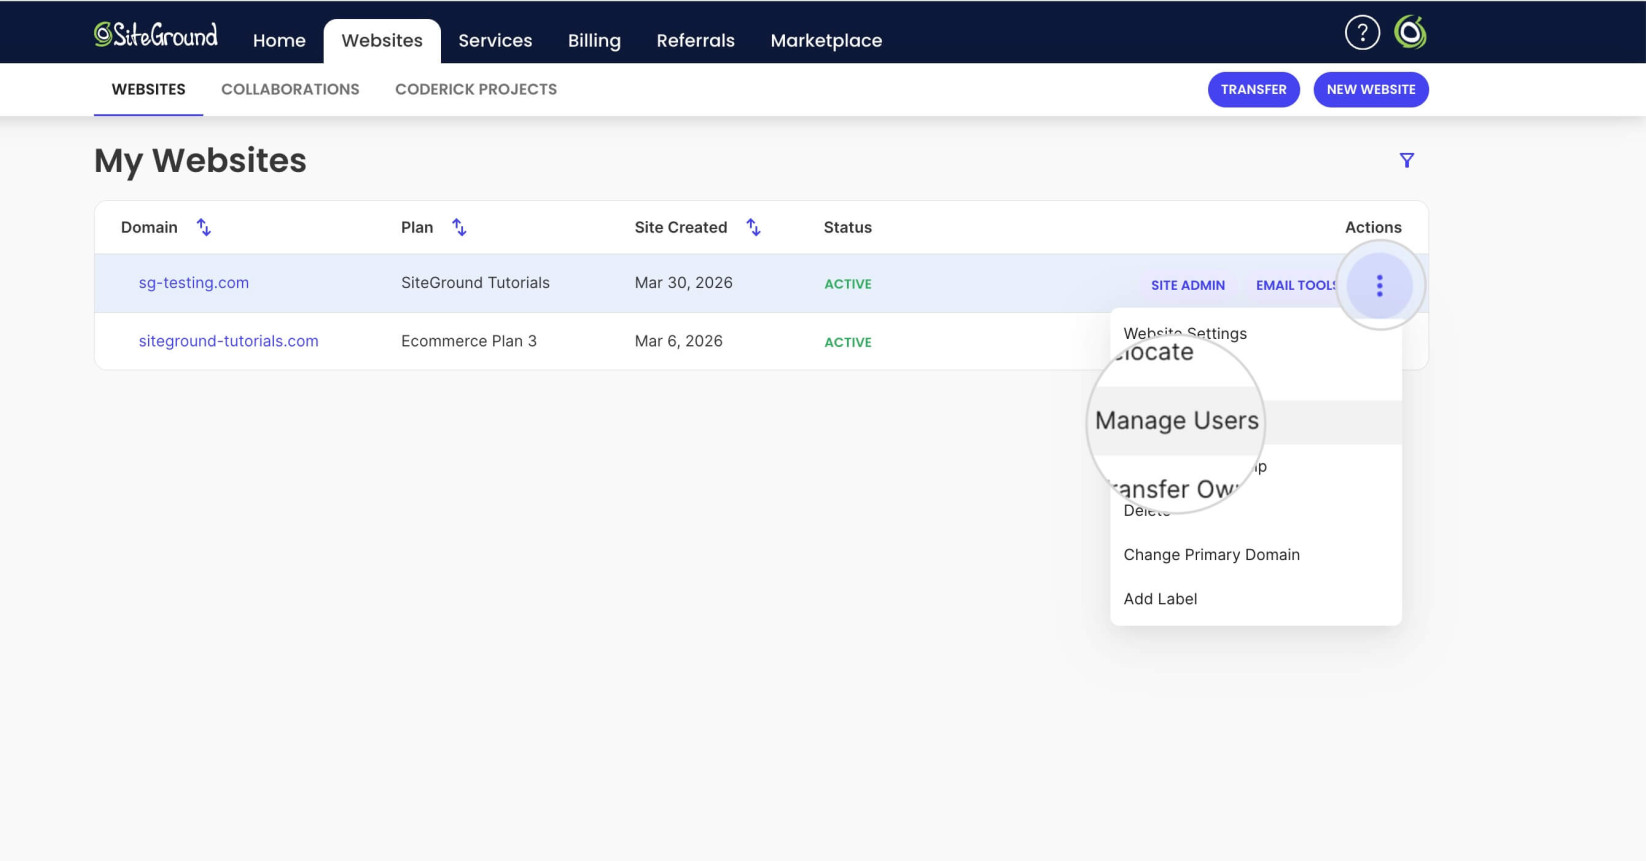
Task: Click the Ecommerce Plan 3 cell
Action: (469, 341)
